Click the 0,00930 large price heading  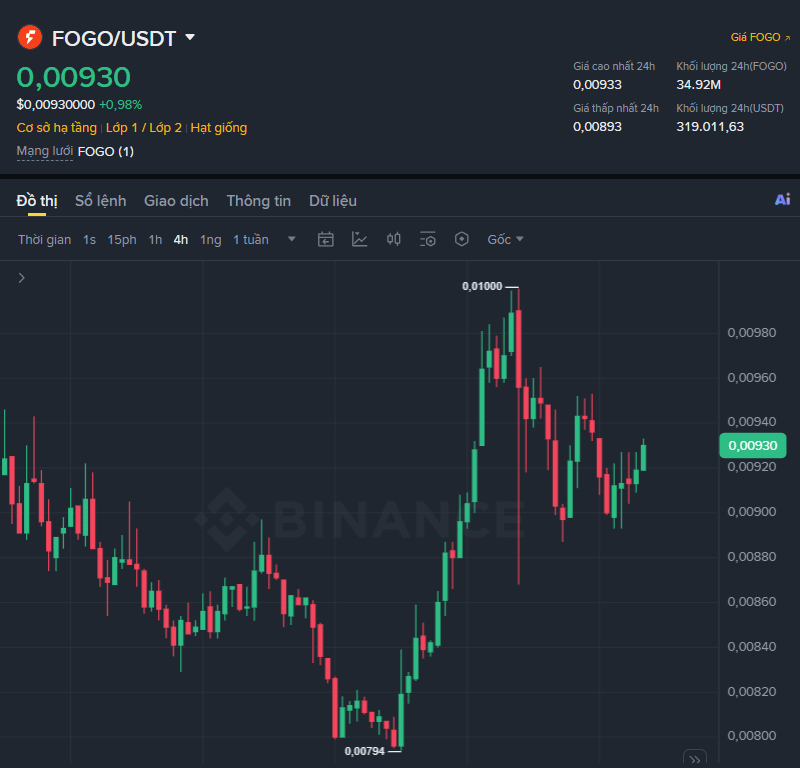(x=73, y=78)
